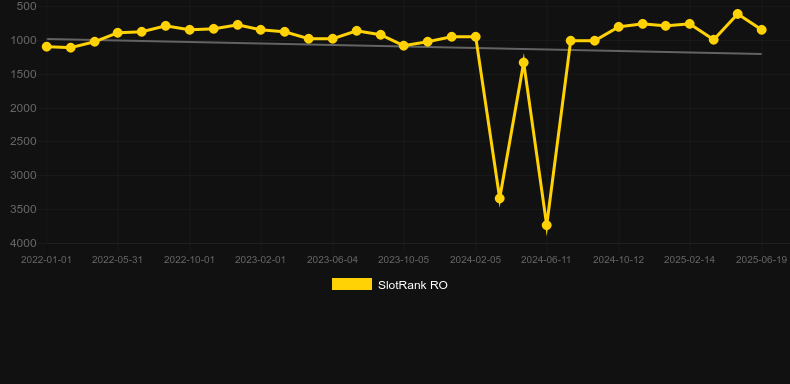Select the data point above 2023-06-04
The image size is (790, 384).
[x=333, y=39]
